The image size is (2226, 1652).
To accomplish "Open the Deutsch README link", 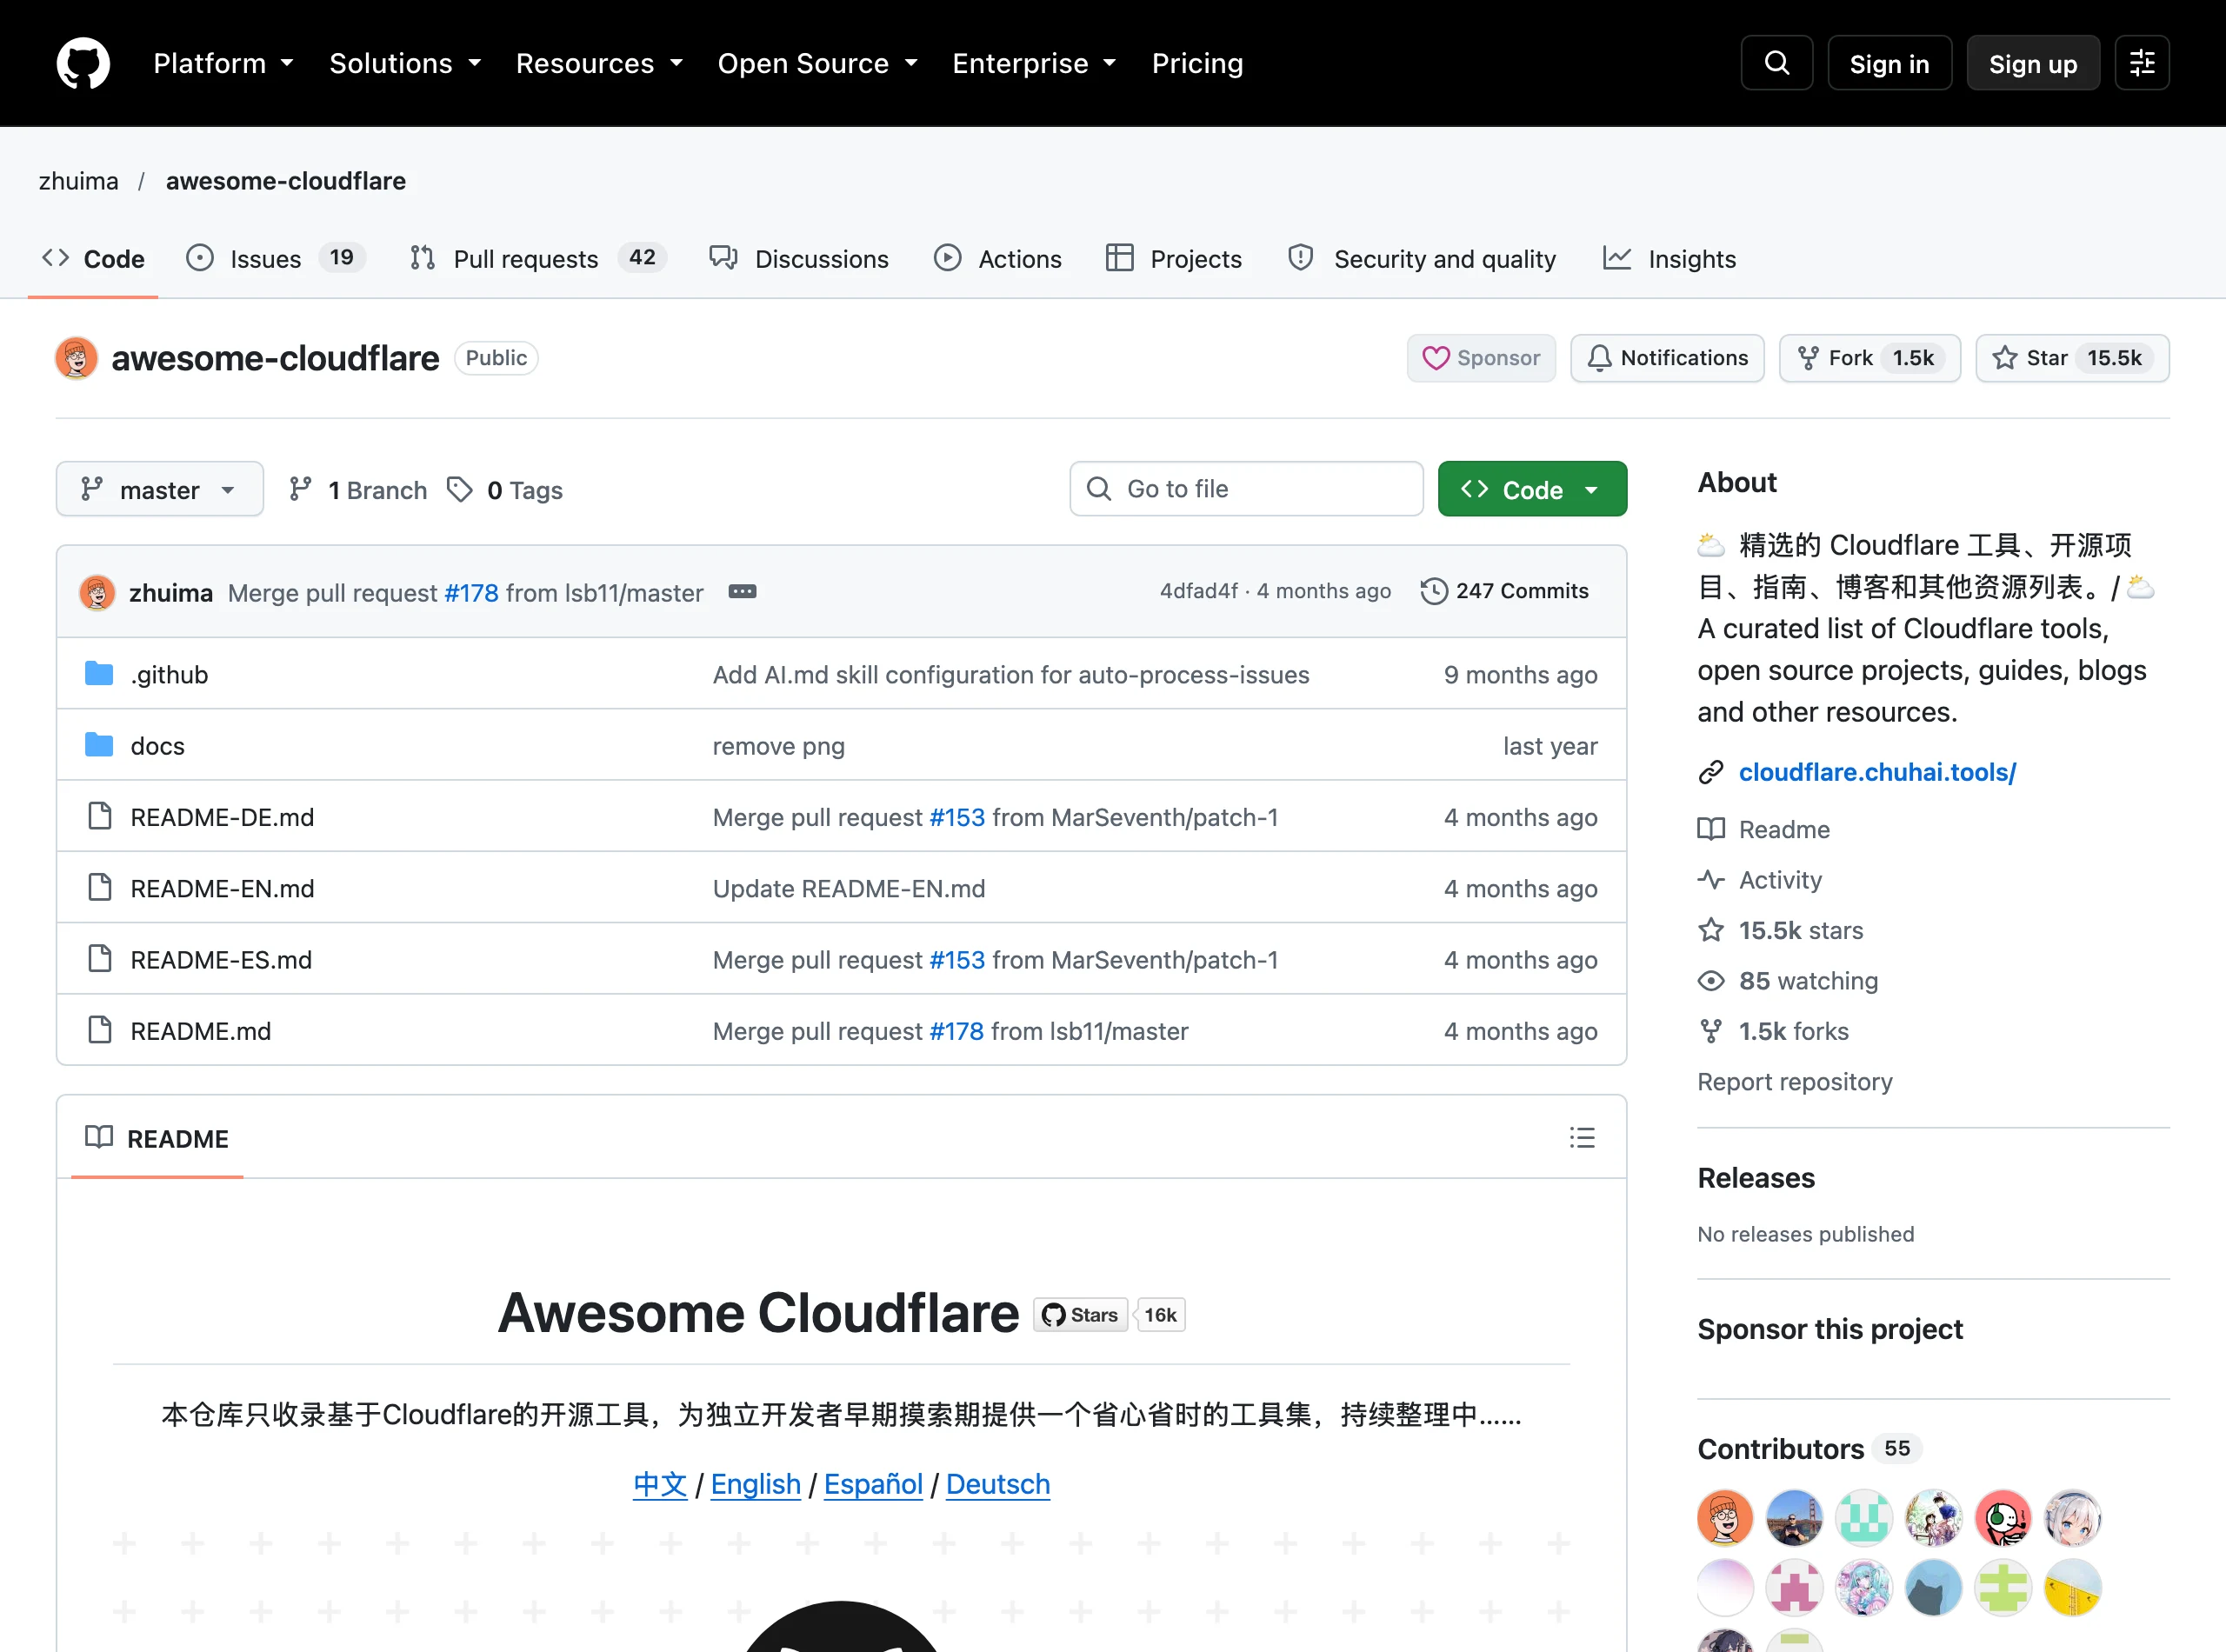I will click(997, 1484).
